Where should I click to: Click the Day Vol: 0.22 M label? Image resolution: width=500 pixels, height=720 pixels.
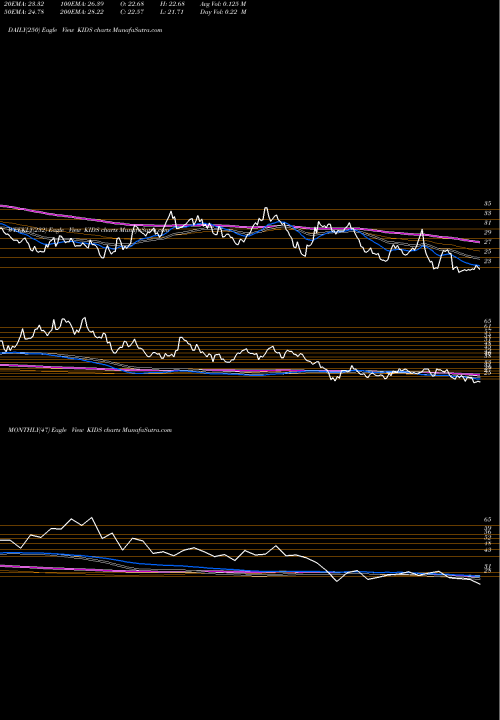(223, 12)
